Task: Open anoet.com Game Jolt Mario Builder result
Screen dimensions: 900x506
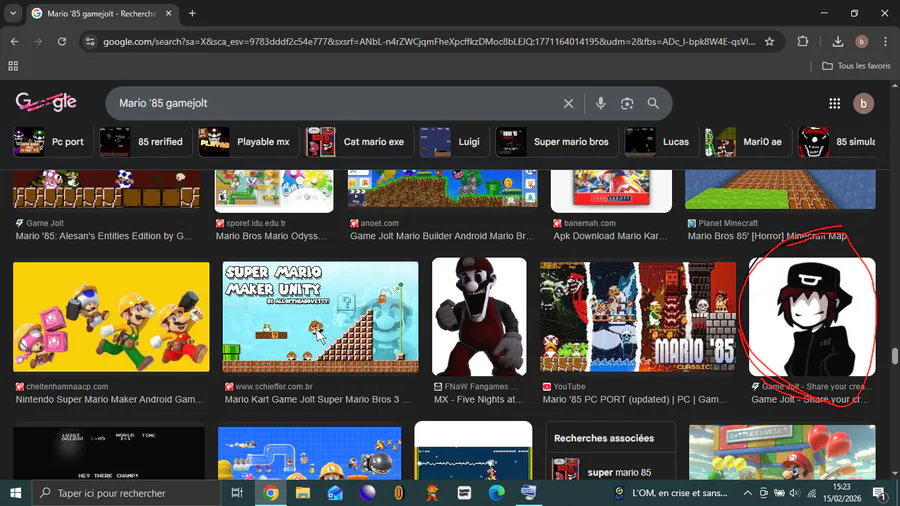Action: pos(442,236)
